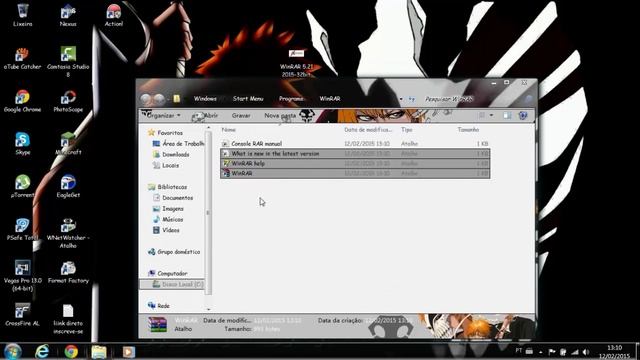640x360 pixels.
Task: Launch the Action! desktop icon
Action: coord(113,15)
